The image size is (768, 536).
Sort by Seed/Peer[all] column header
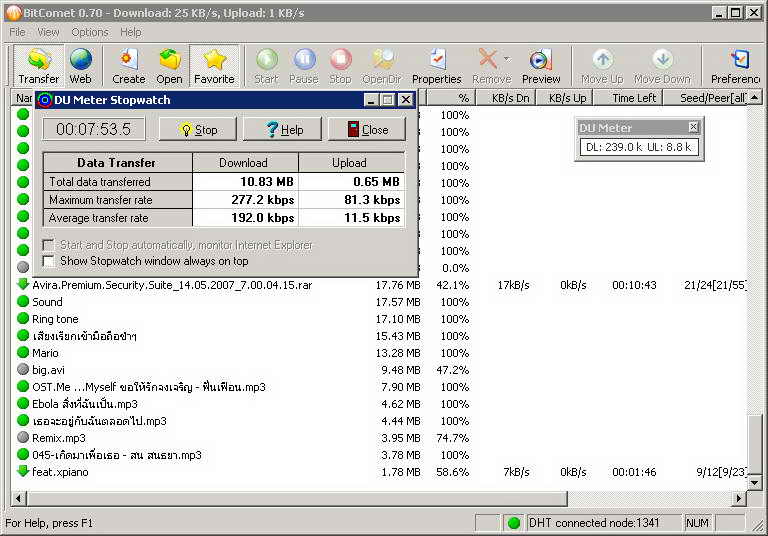click(705, 98)
